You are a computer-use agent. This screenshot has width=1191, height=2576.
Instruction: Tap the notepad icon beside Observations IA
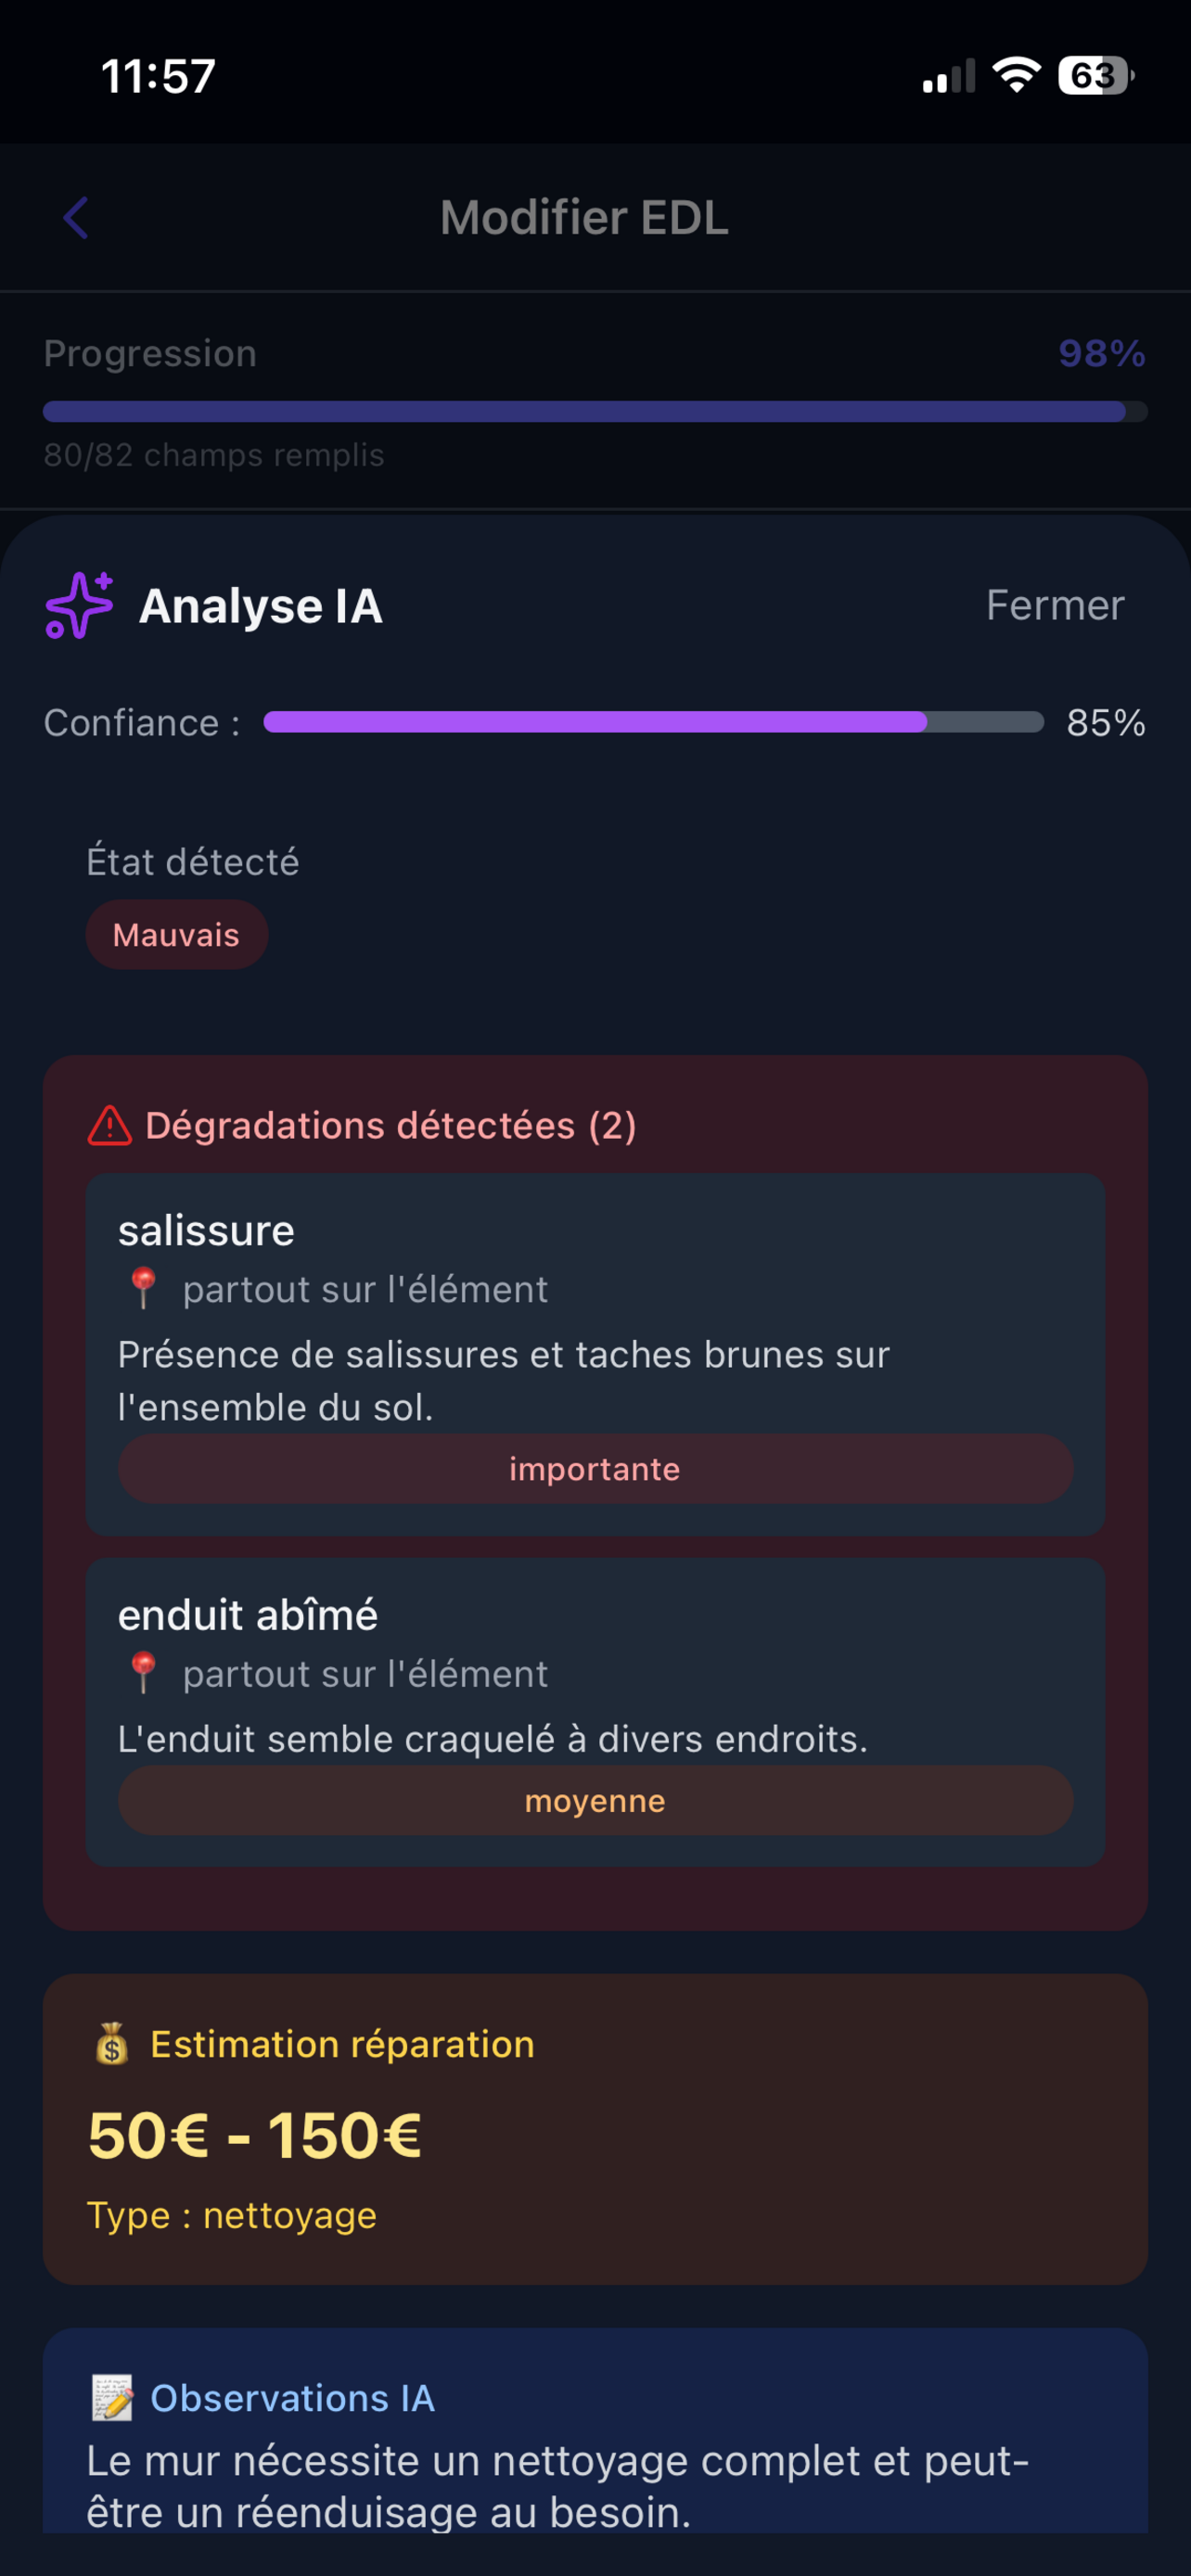point(112,2398)
